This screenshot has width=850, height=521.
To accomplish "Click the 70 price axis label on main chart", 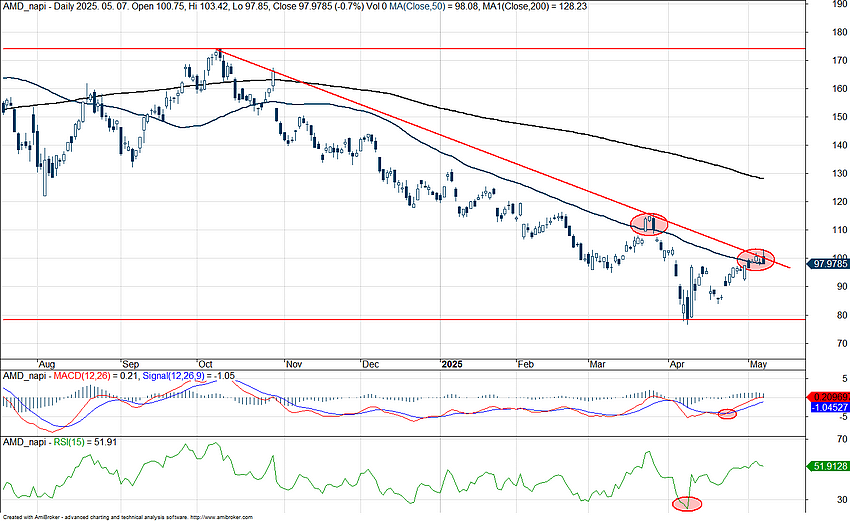I will 842,343.
